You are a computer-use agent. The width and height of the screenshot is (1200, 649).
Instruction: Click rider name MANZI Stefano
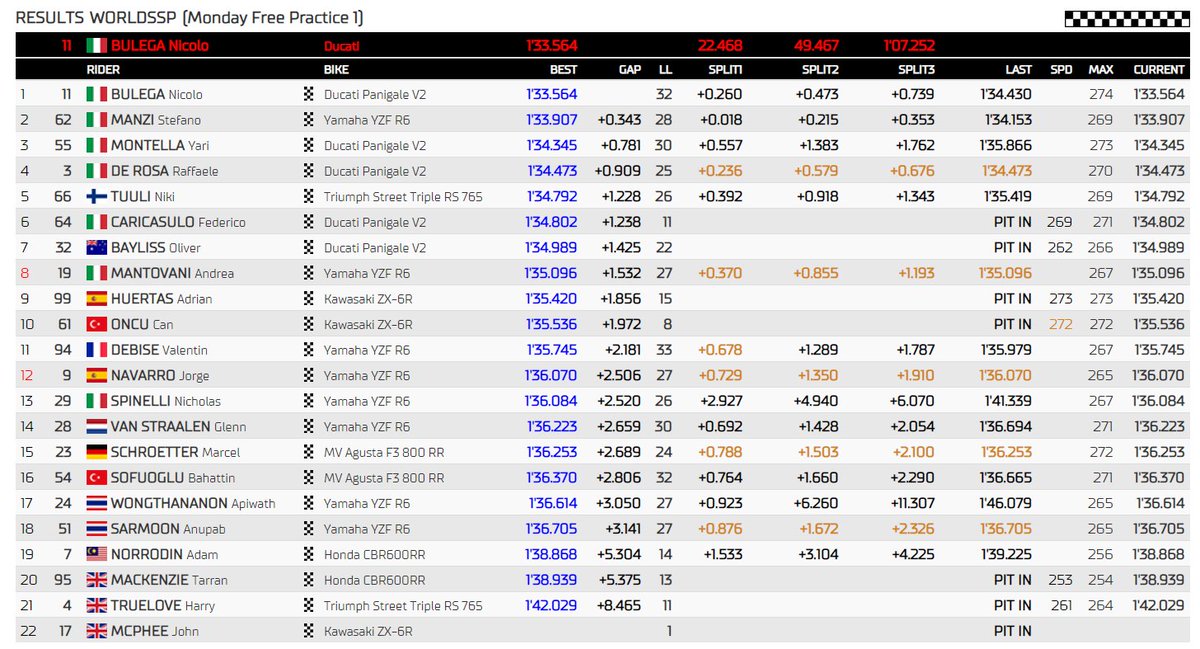156,120
